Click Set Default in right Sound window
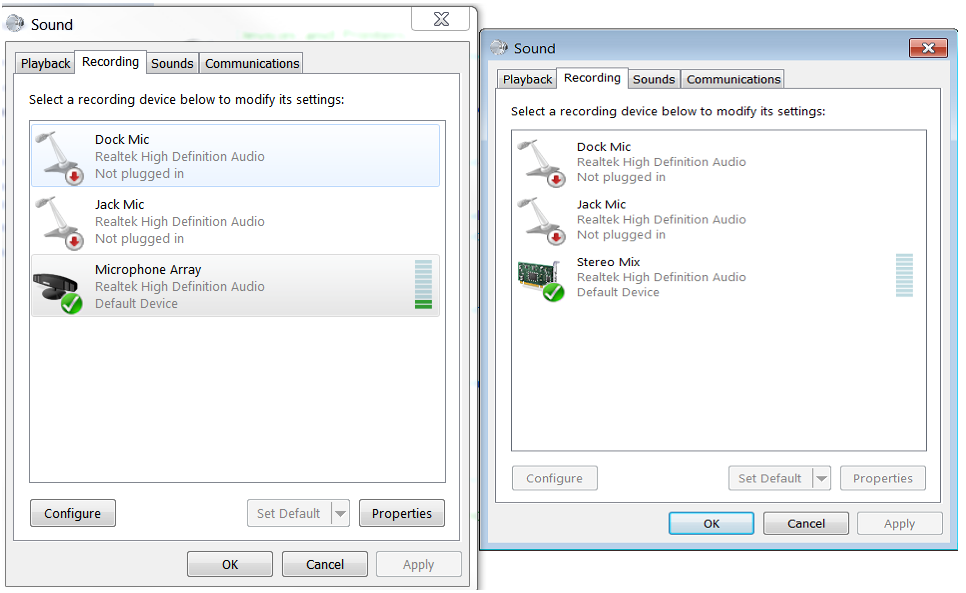Image resolution: width=966 pixels, height=593 pixels. pyautogui.click(x=770, y=478)
